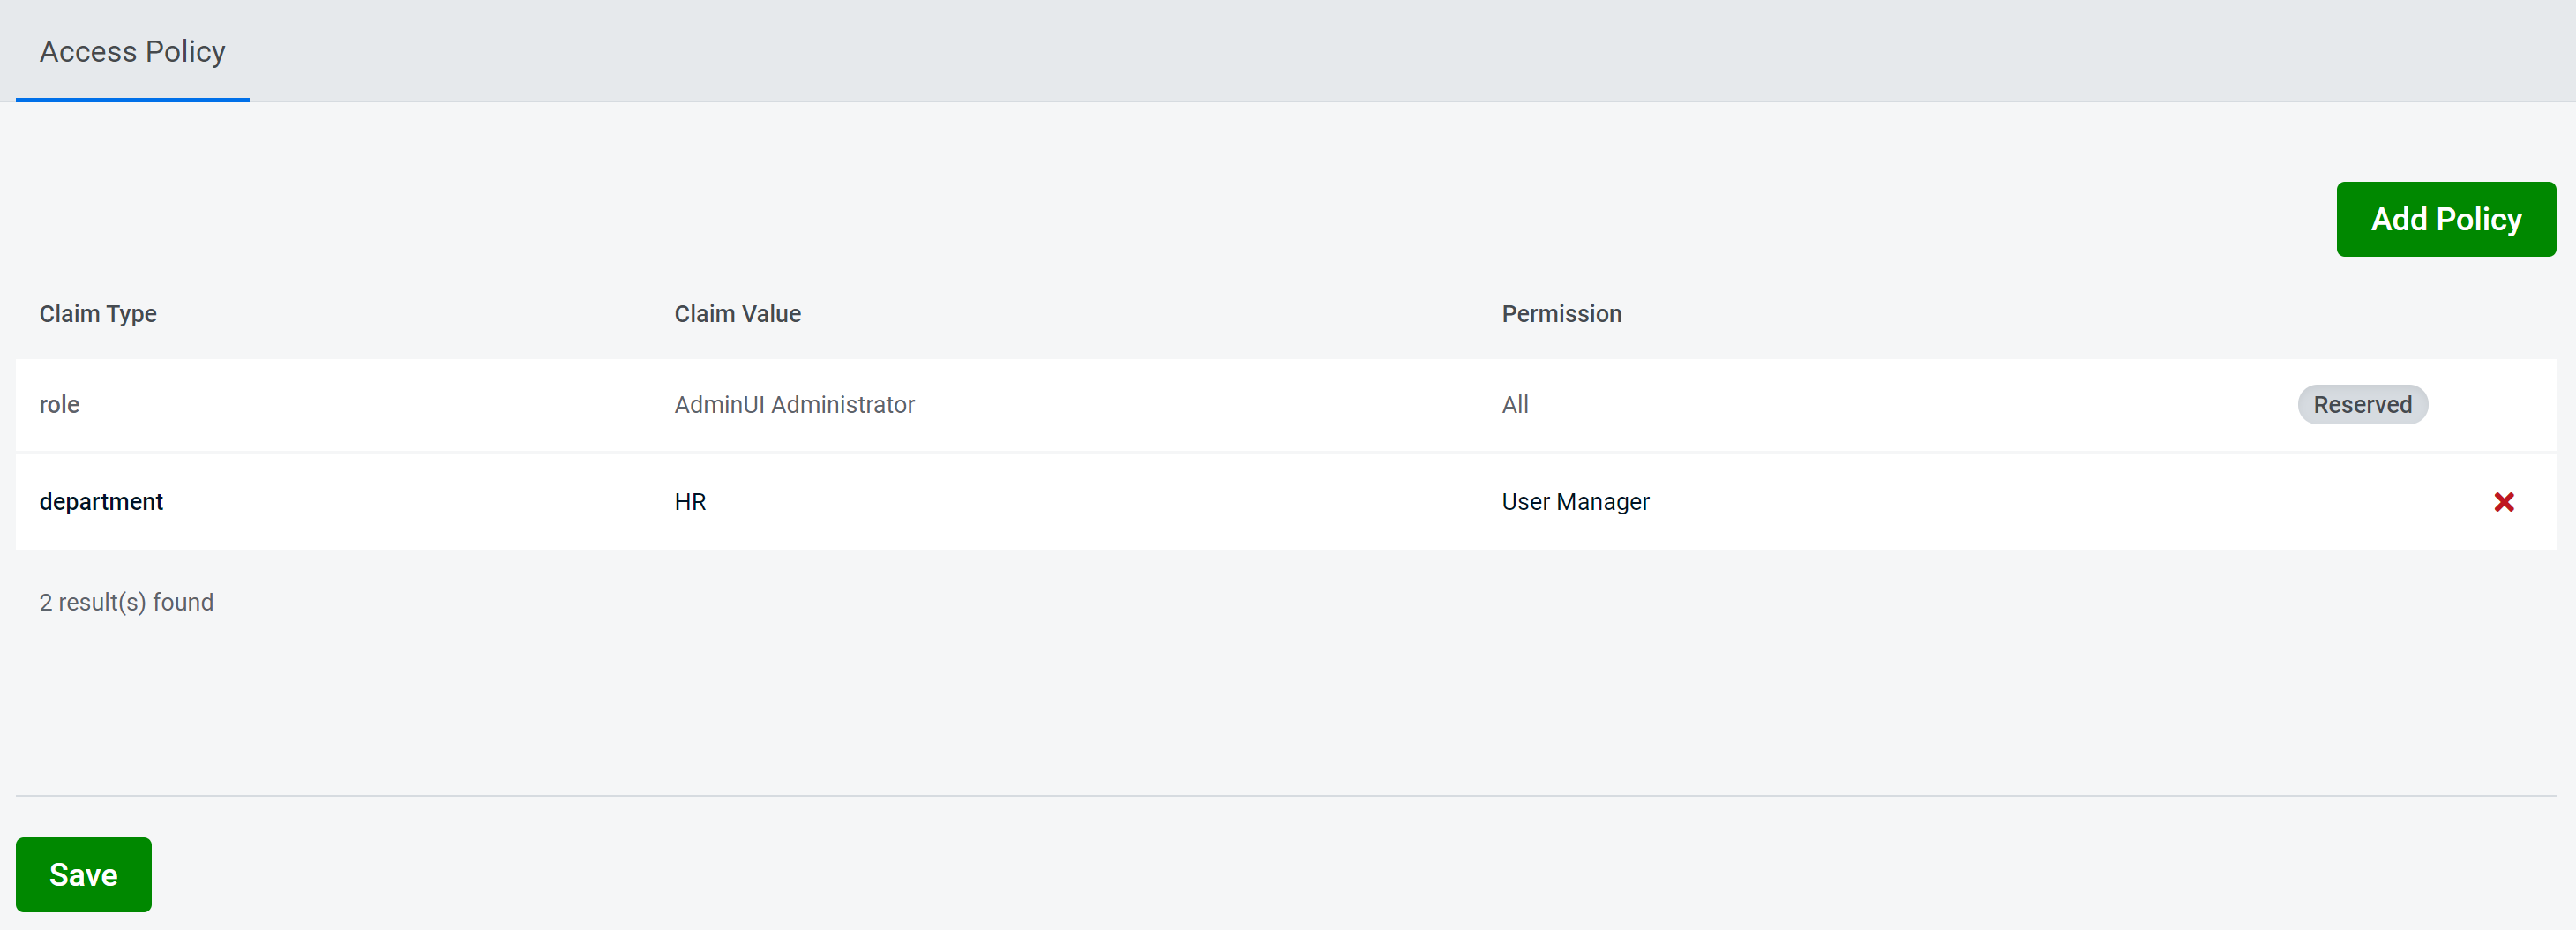Click the Permission column header
2576x930 pixels.
[x=1561, y=314]
